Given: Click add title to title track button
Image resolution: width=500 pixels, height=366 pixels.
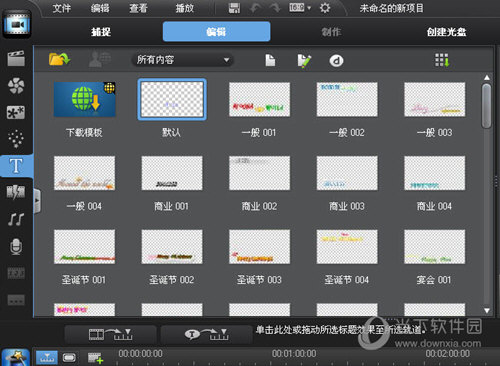Looking at the screenshot, I should [206, 334].
